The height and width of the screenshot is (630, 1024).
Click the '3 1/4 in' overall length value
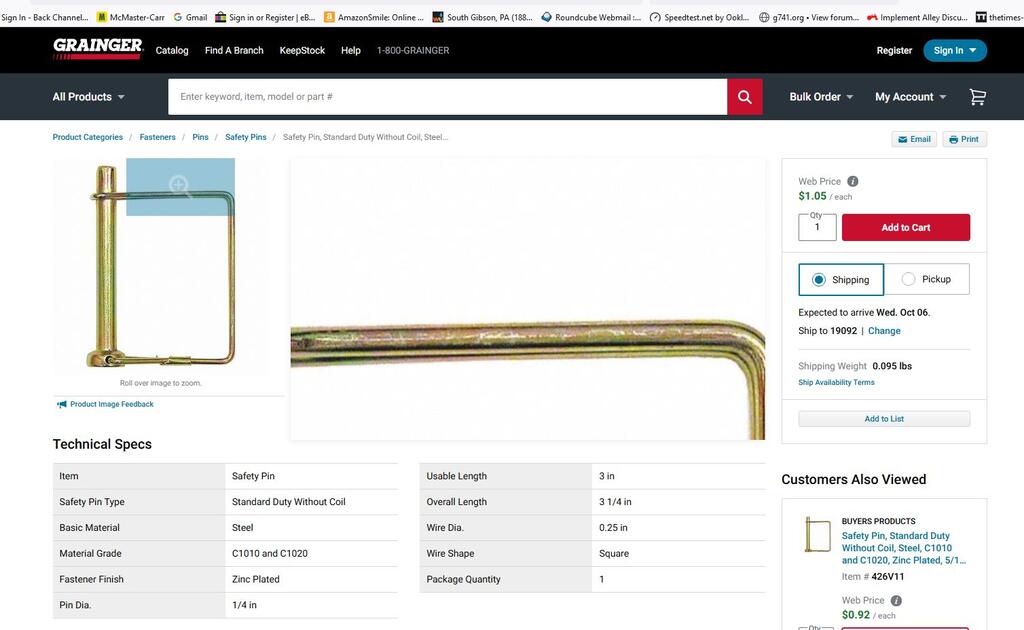pyautogui.click(x=615, y=502)
